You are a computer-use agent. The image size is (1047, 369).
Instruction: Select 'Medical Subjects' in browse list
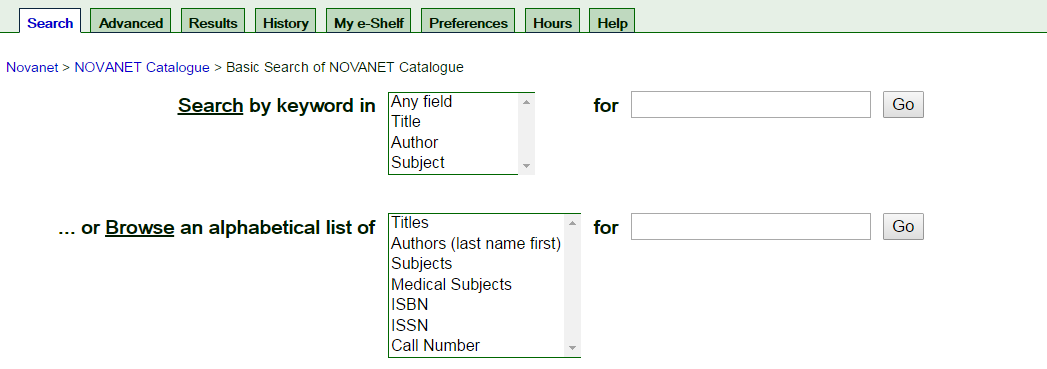pyautogui.click(x=476, y=284)
